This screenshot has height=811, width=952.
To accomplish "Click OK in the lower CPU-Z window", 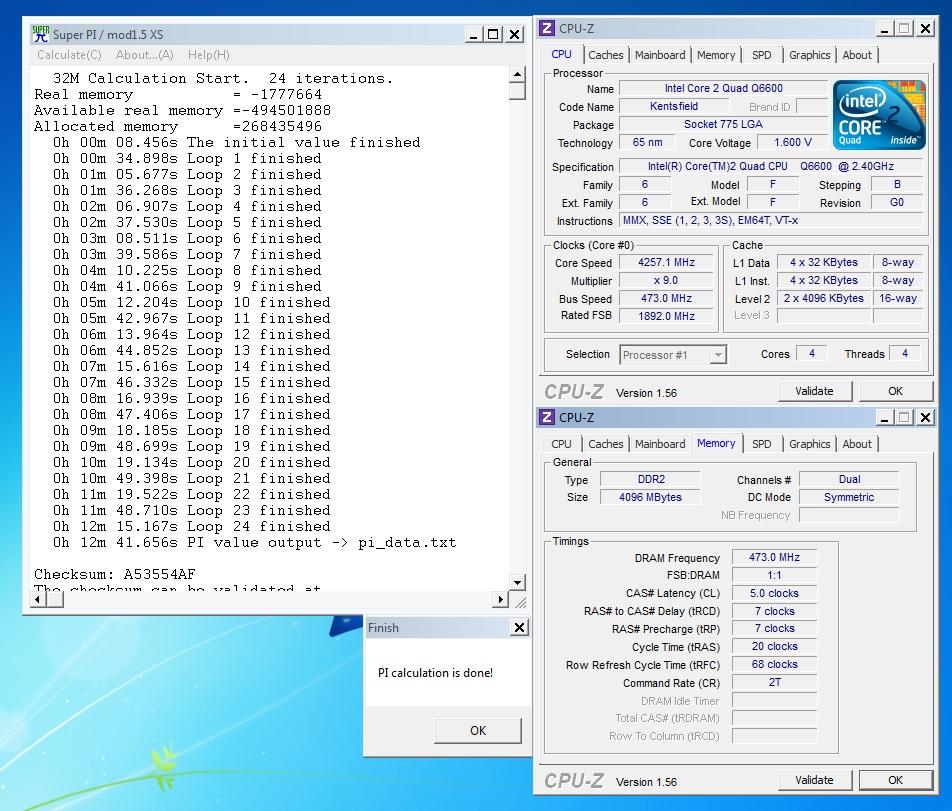I will (x=896, y=780).
